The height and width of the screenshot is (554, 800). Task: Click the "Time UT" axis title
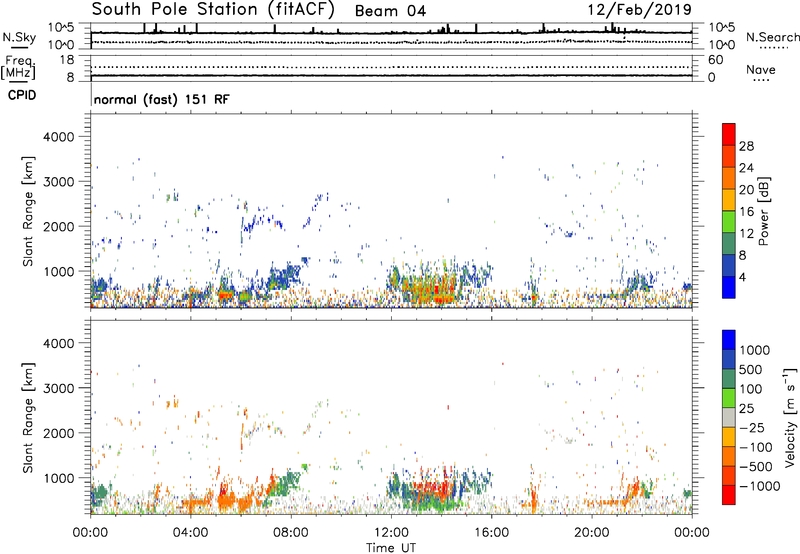(391, 548)
